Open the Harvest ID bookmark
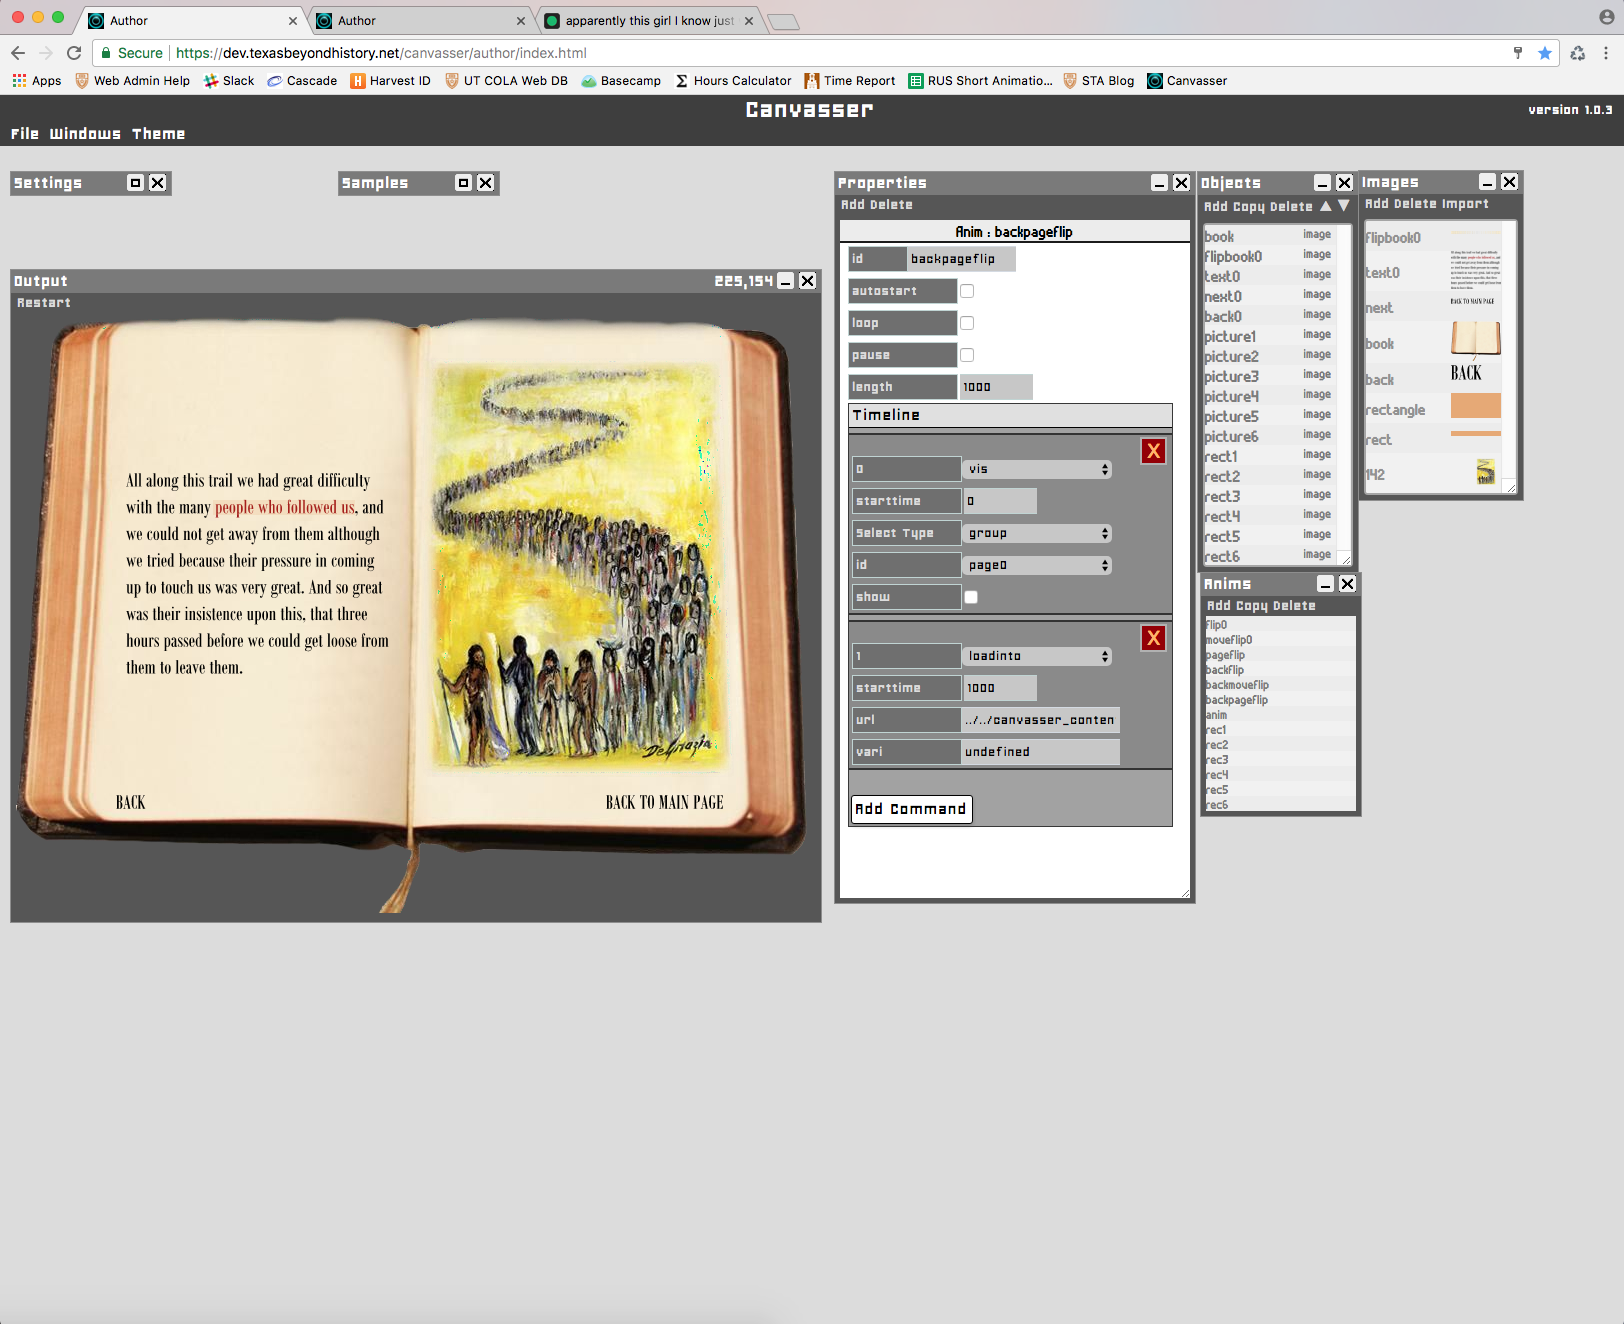This screenshot has width=1624, height=1324. pos(391,81)
